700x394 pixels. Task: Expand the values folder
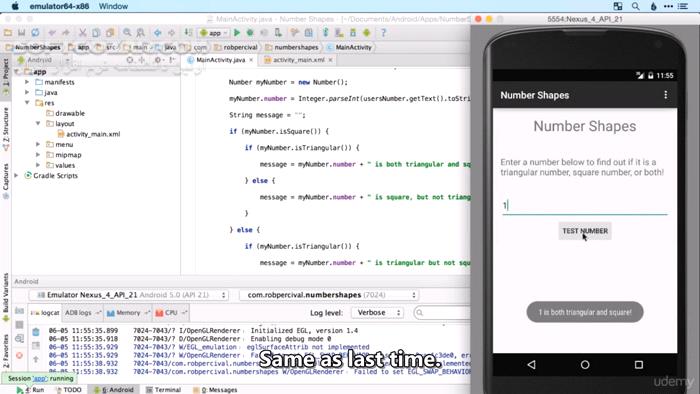tap(38, 165)
